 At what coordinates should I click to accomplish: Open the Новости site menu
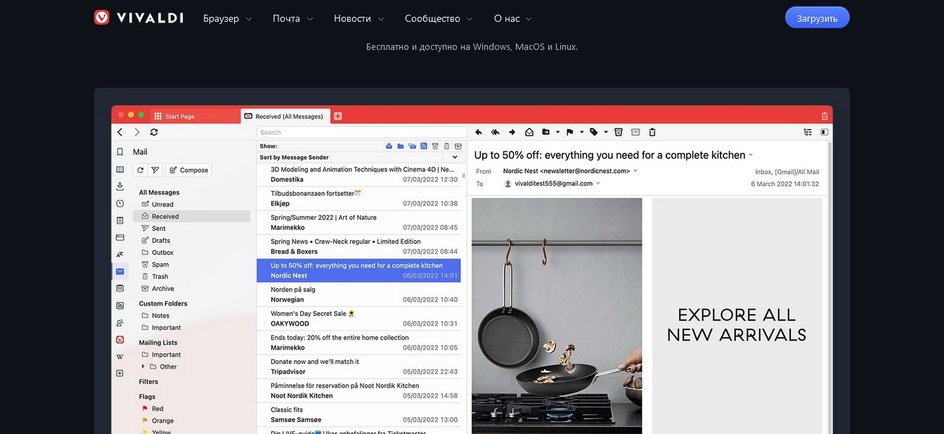click(359, 19)
